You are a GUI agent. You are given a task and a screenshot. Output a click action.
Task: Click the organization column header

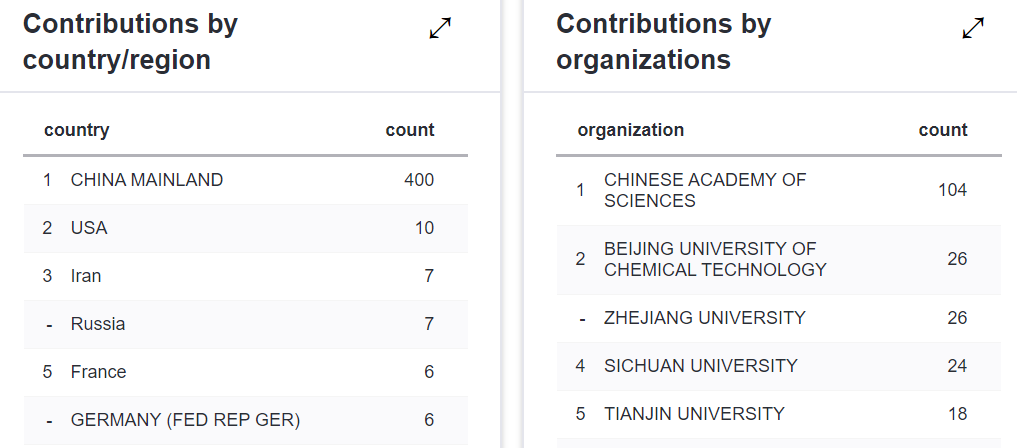tap(631, 130)
